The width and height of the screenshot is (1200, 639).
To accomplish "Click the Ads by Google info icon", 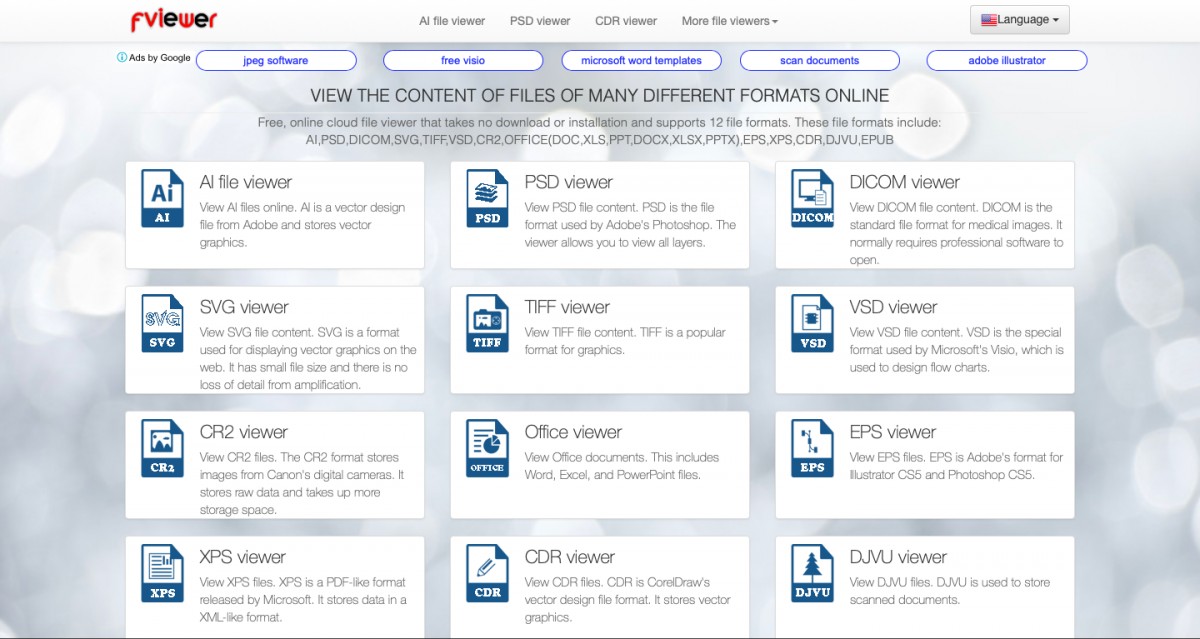I will coord(122,57).
